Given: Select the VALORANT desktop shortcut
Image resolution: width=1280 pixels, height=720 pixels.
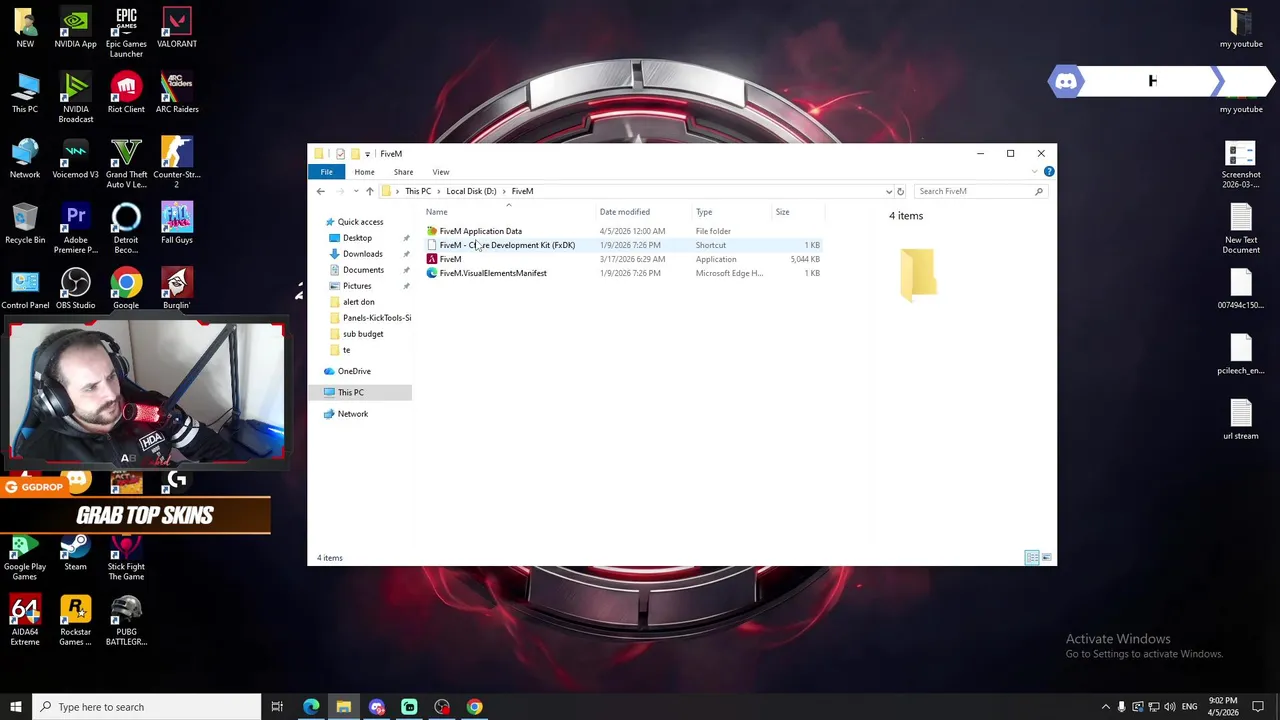Looking at the screenshot, I should click(177, 29).
